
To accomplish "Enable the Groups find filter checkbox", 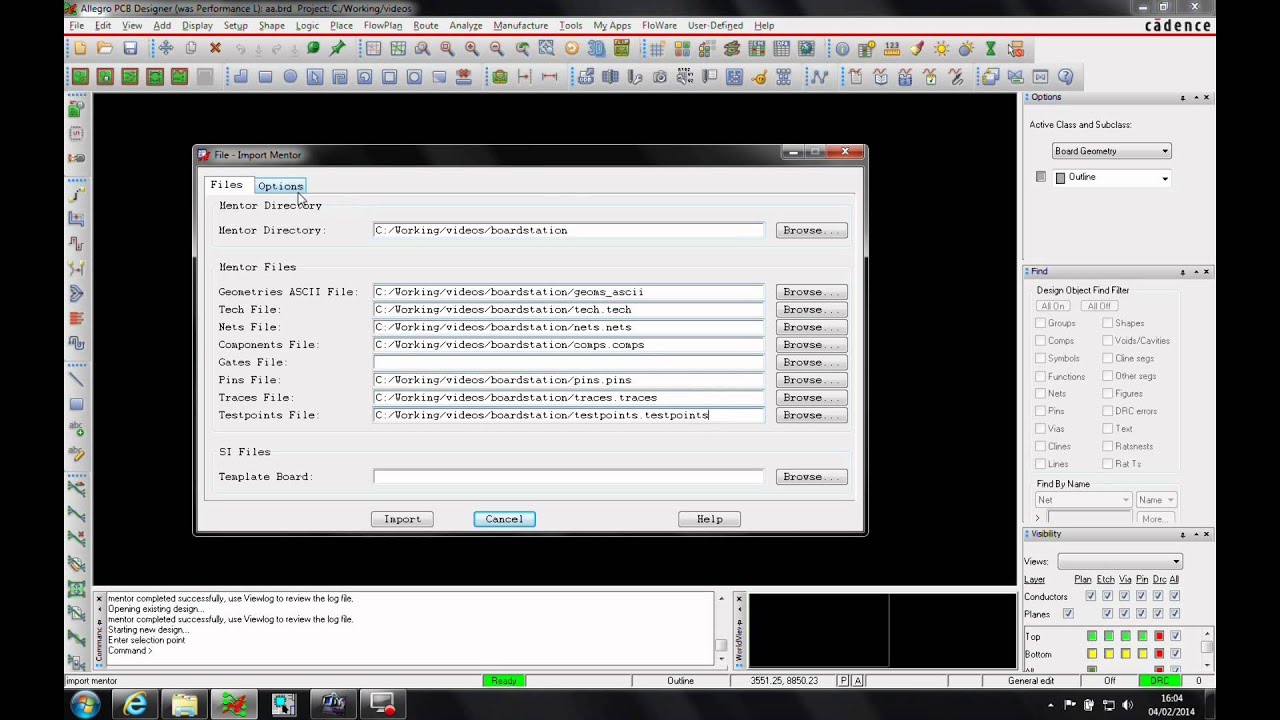I will click(x=1040, y=323).
